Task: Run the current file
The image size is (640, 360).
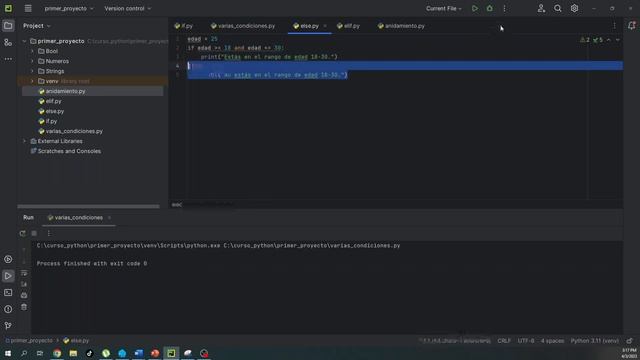Action: pyautogui.click(x=475, y=8)
